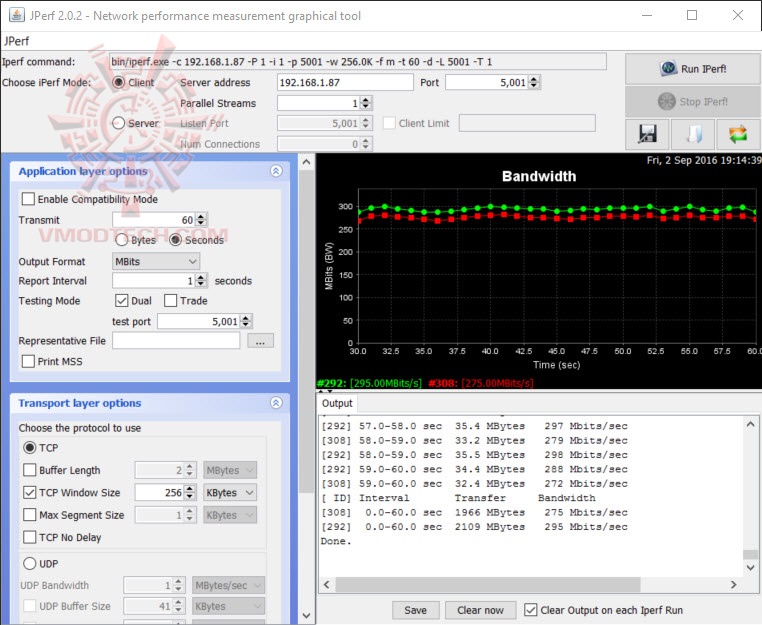
Task: Click the Parallel Streams stepper arrows
Action: tap(366, 103)
